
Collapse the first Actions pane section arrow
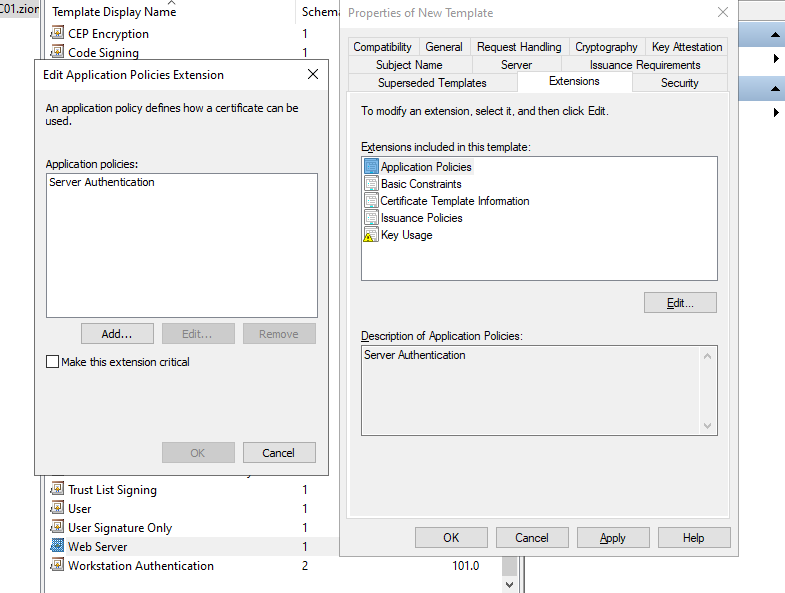pyautogui.click(x=774, y=35)
